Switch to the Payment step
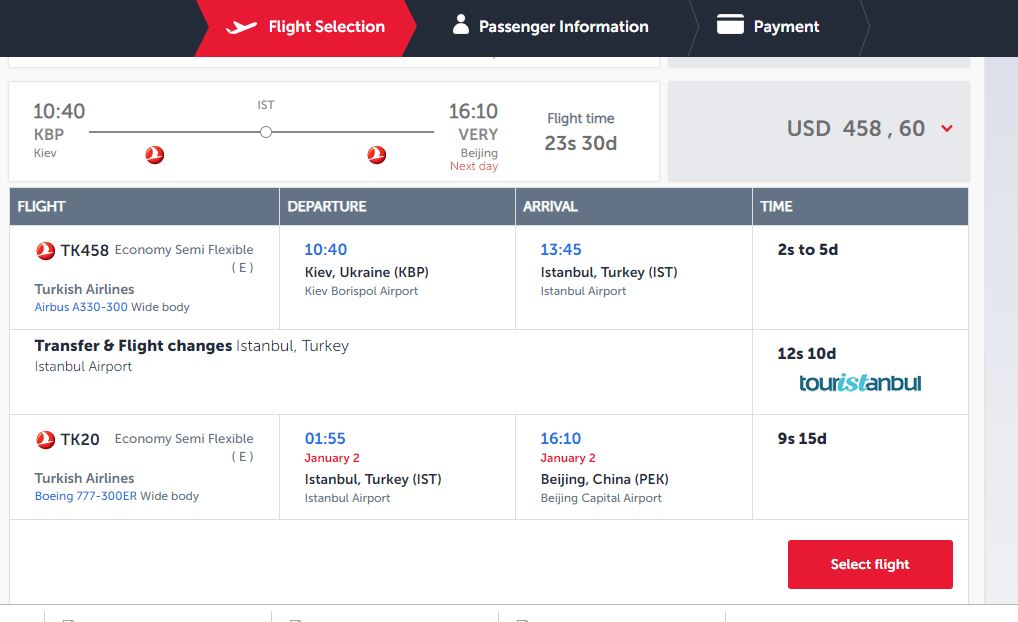1018x622 pixels. pos(786,27)
